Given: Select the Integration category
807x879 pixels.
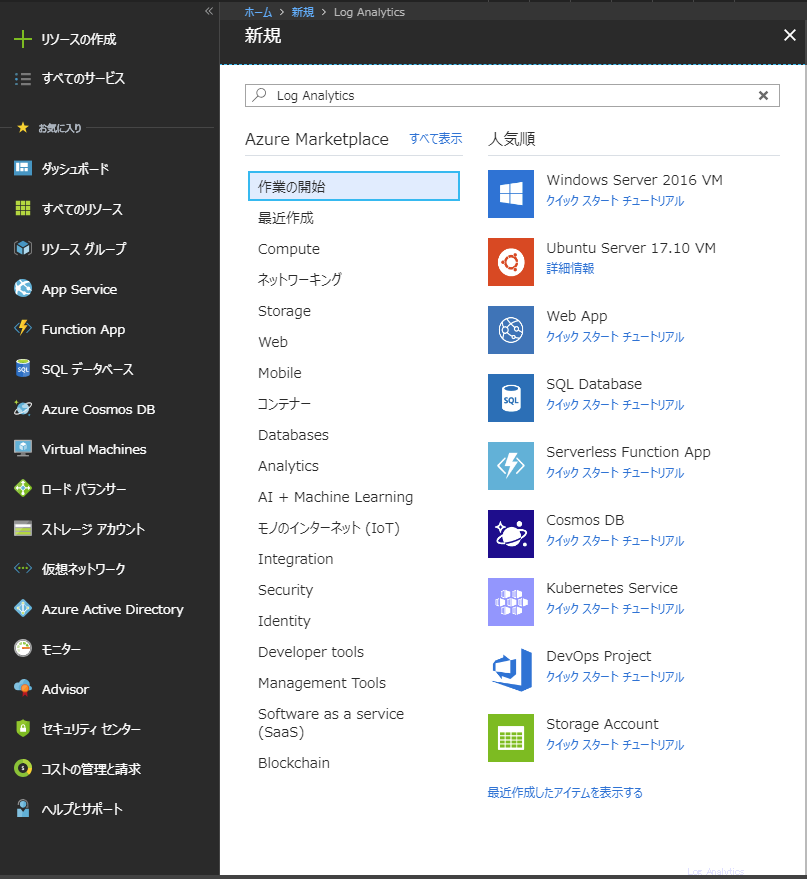Looking at the screenshot, I should click(x=295, y=559).
